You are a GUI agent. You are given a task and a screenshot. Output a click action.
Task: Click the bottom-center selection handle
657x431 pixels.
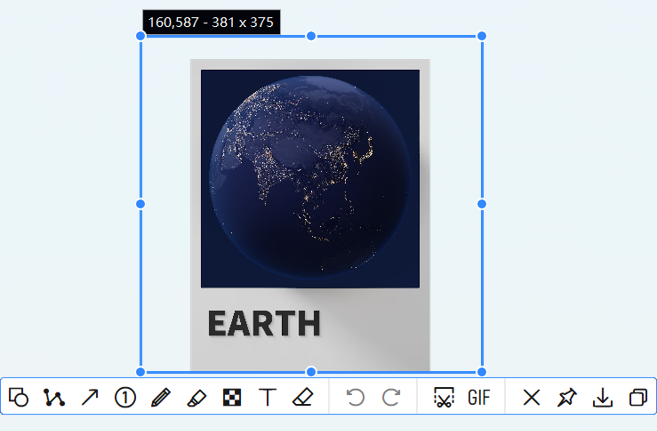[x=311, y=372]
